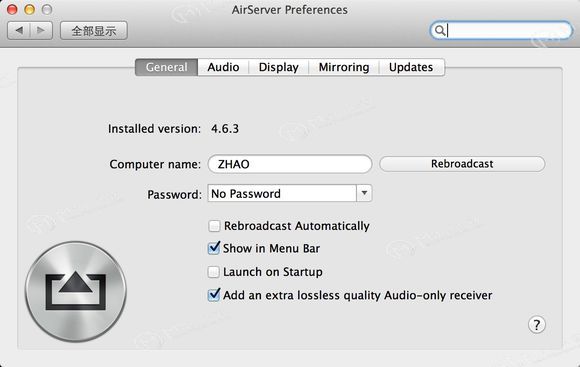The image size is (580, 367).
Task: Click the forward navigation arrow
Action: click(x=41, y=30)
